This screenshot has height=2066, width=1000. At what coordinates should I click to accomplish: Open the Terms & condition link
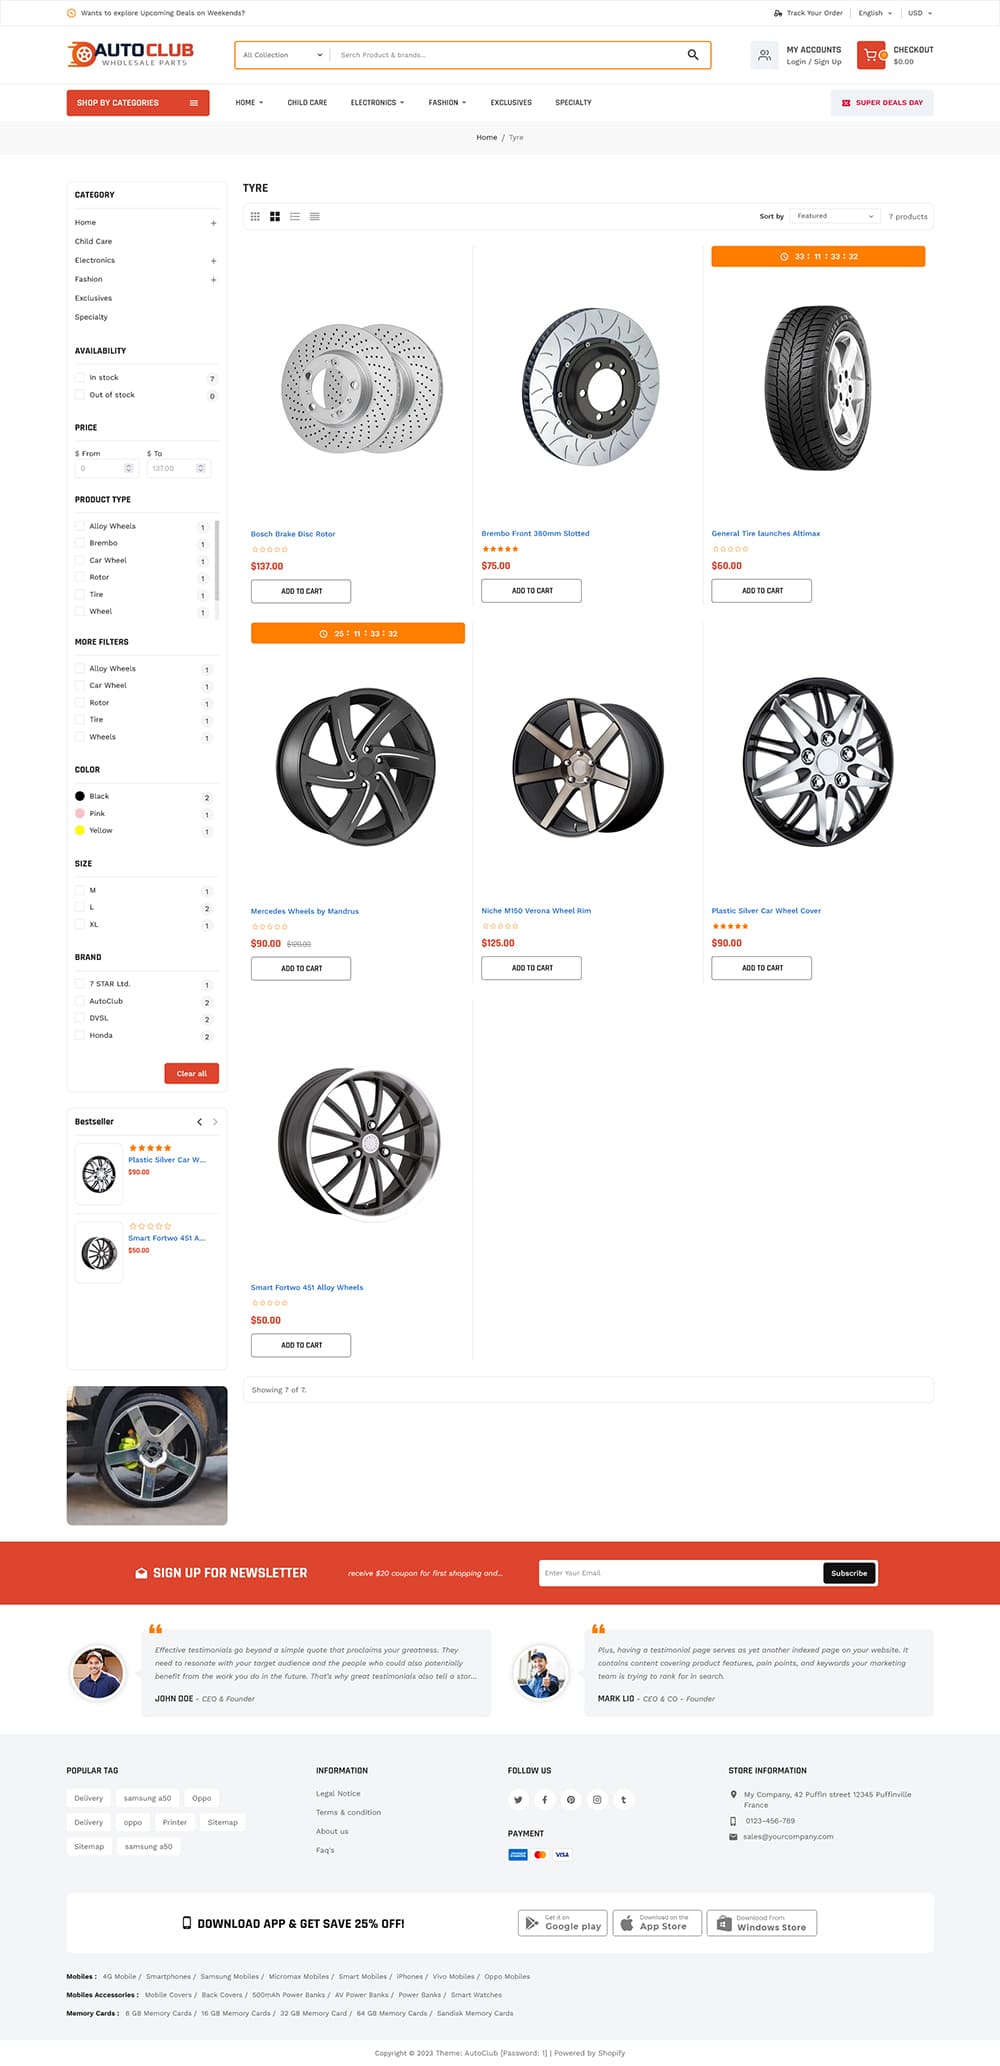coord(349,1812)
